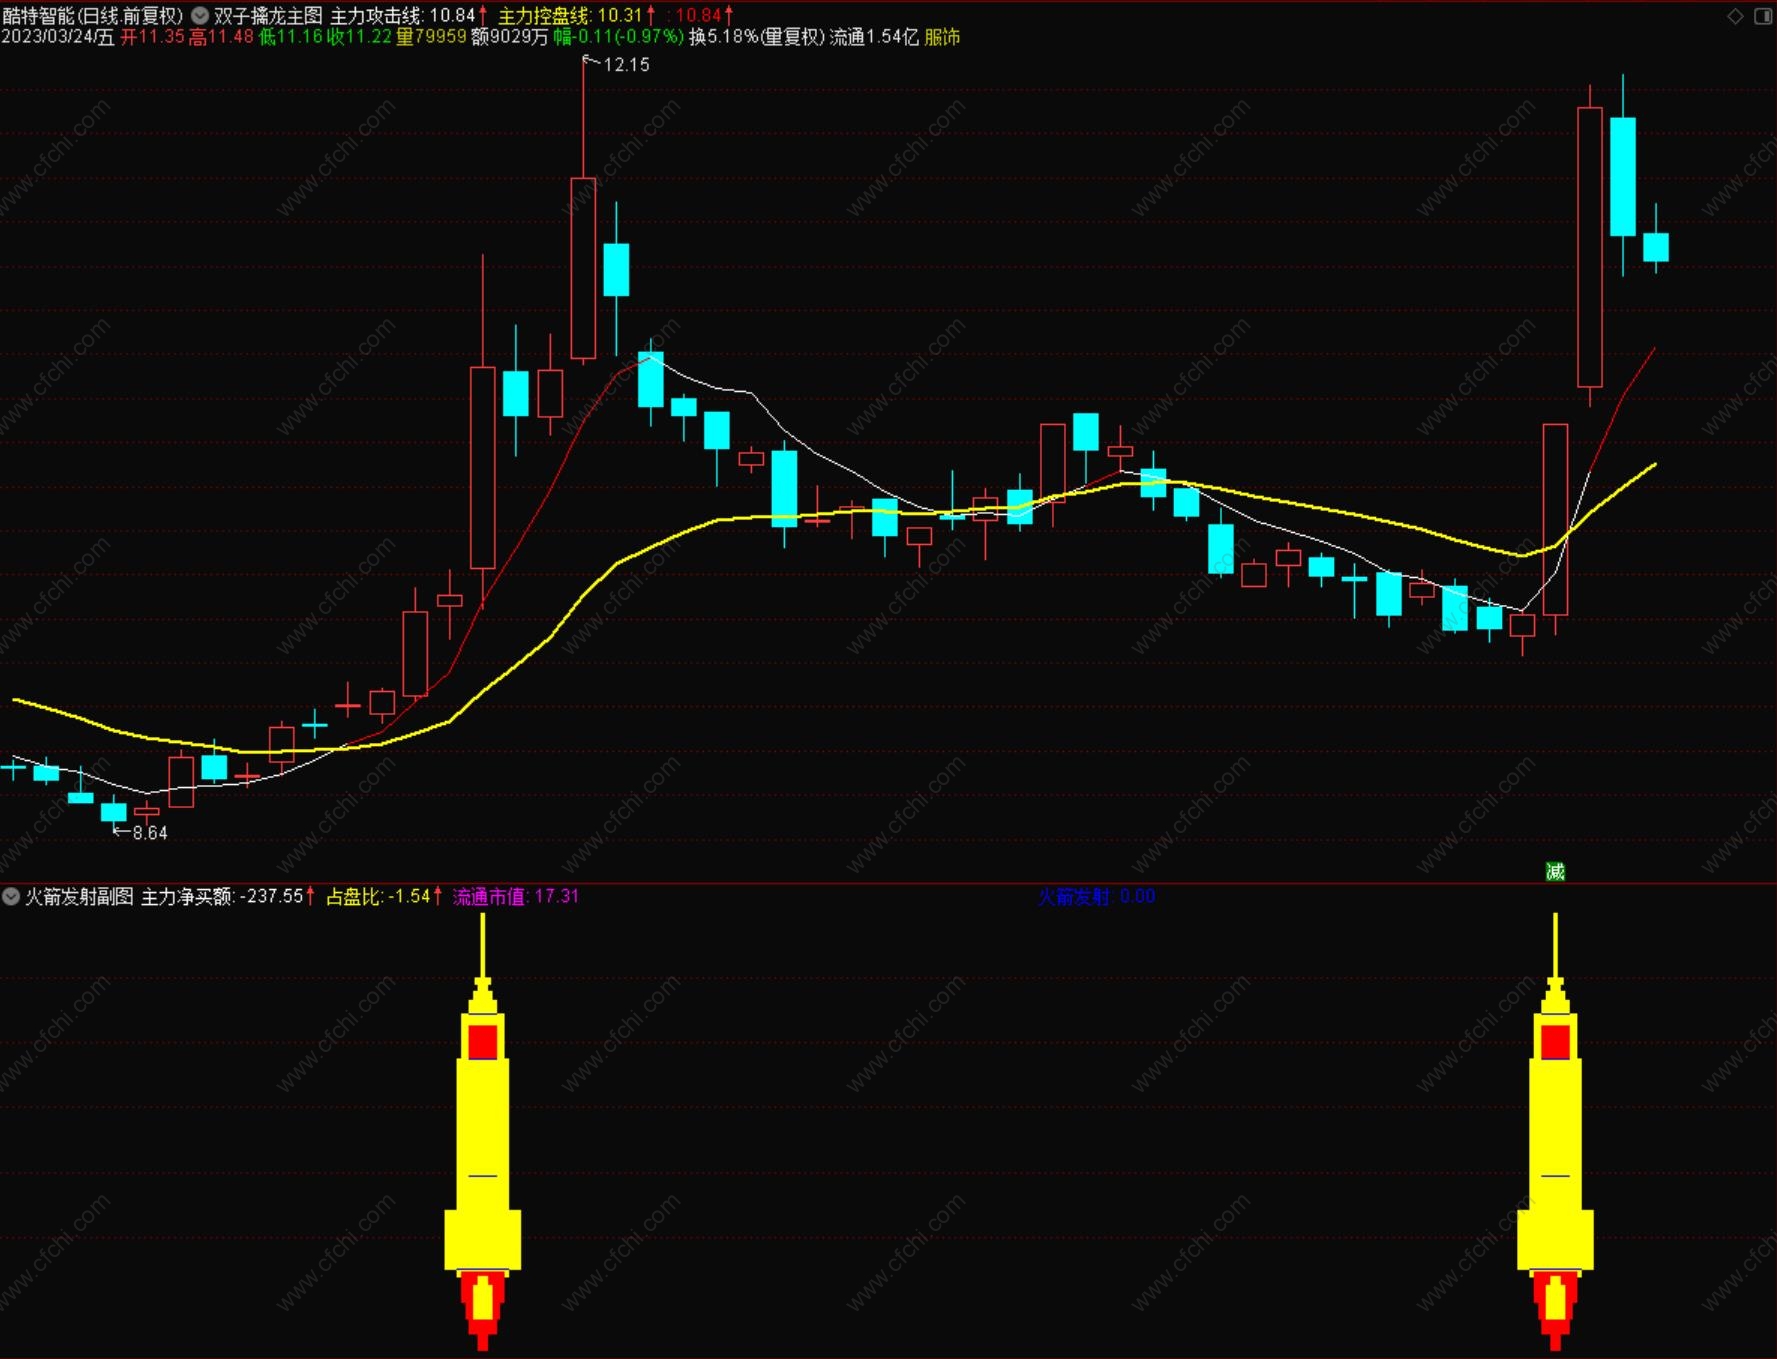Click the 幅-0.11(-0.97%) change value
Image resolution: width=1777 pixels, height=1359 pixels.
[x=619, y=37]
